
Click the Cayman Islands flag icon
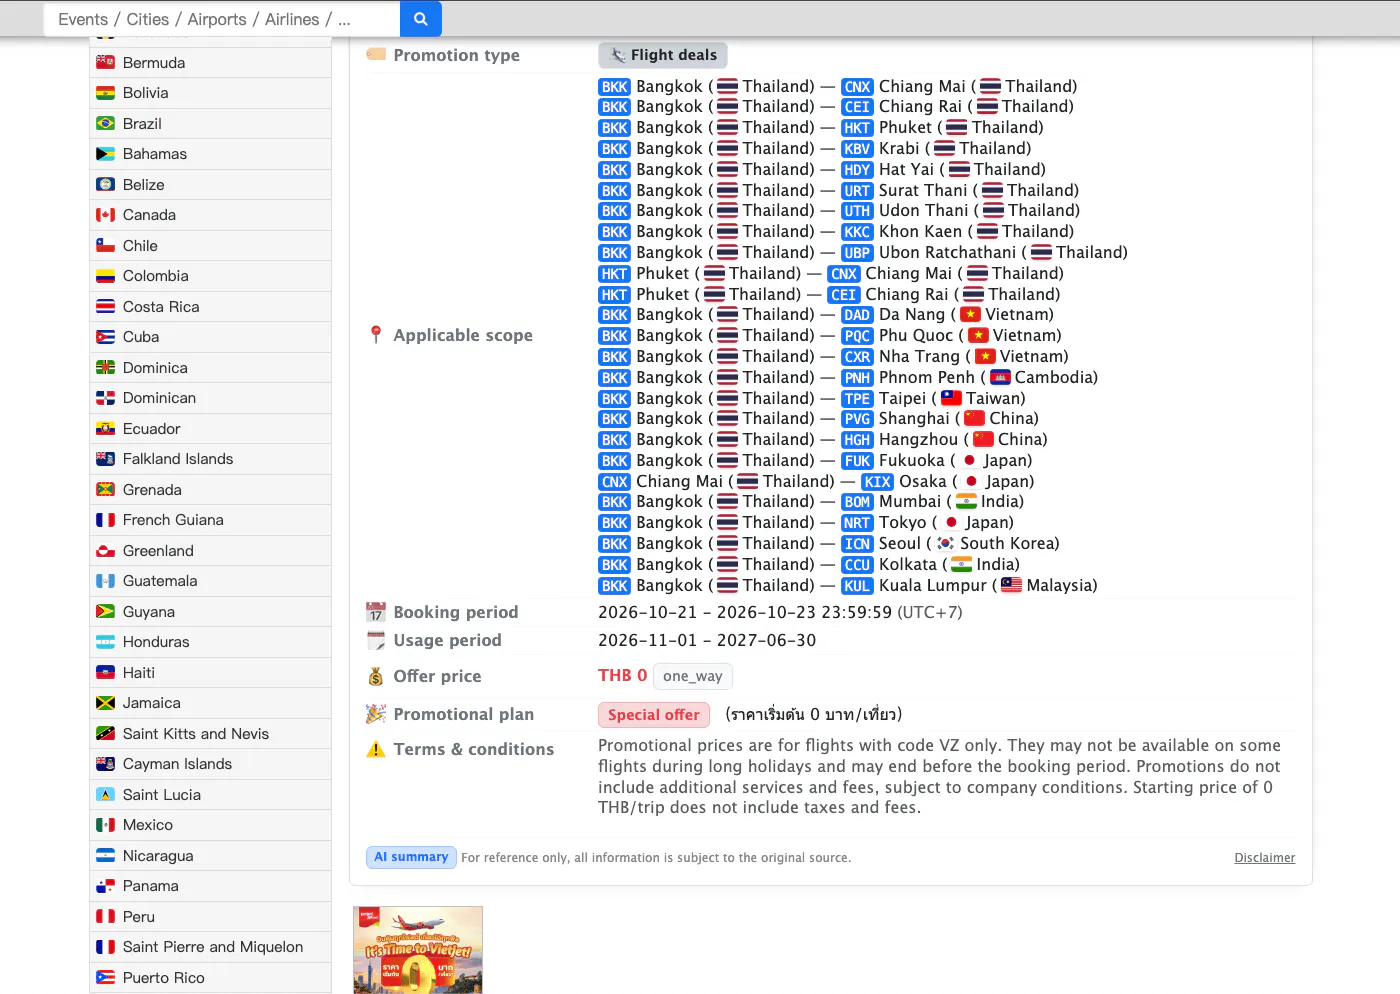(105, 764)
